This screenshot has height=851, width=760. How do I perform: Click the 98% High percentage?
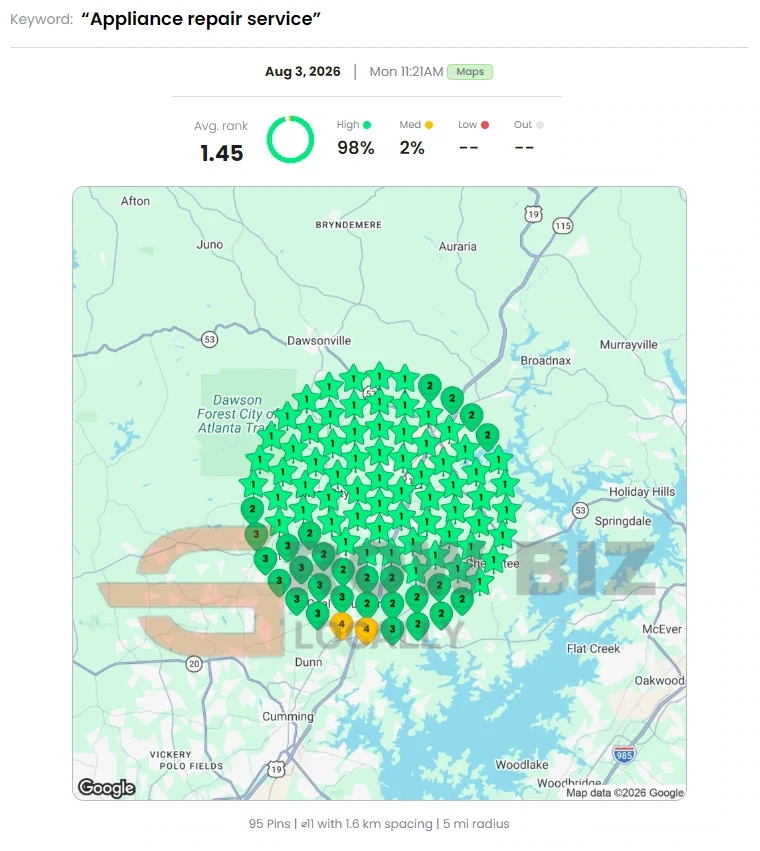(x=356, y=148)
